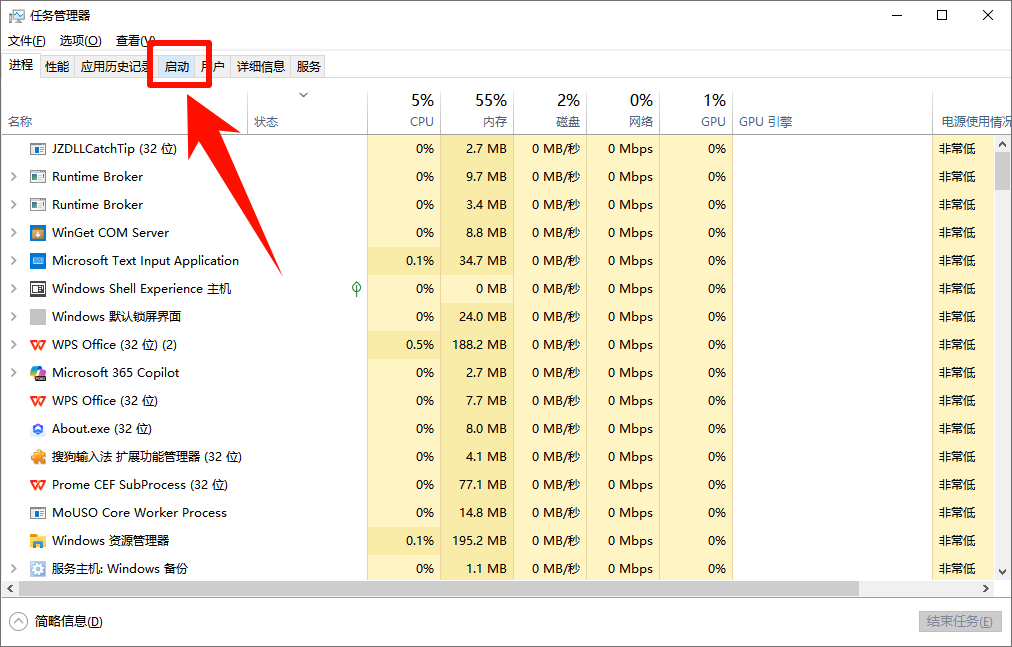Expand the Windows 默认锁屏界面 group

pos(14,317)
